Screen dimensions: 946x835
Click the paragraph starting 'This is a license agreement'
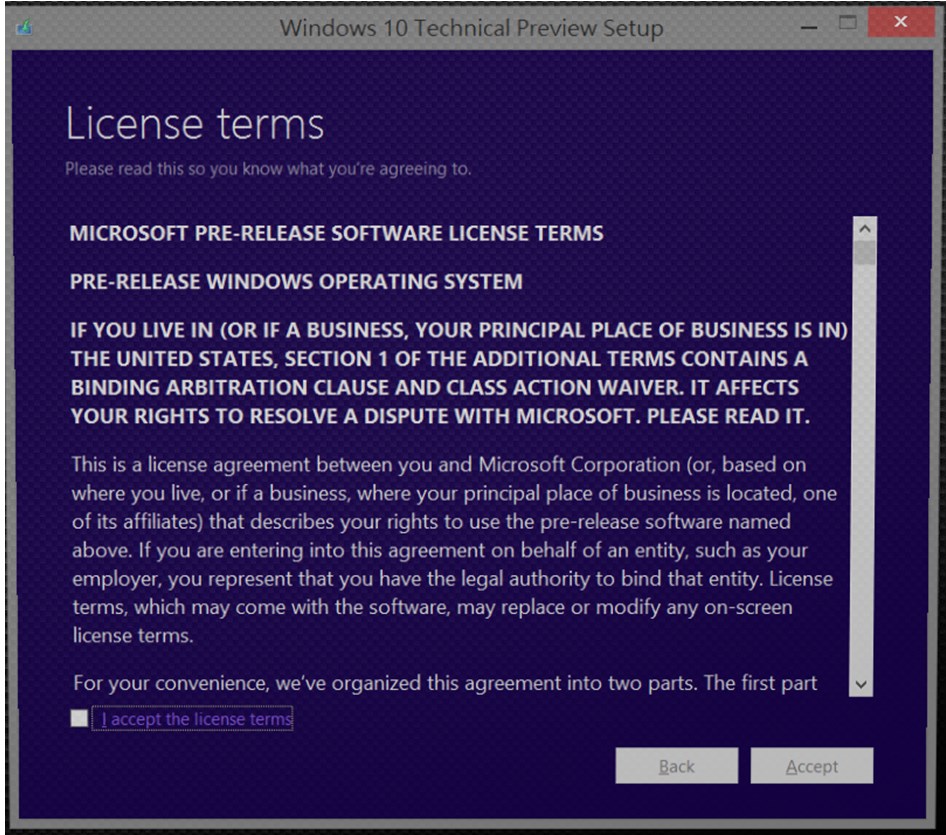click(x=454, y=550)
